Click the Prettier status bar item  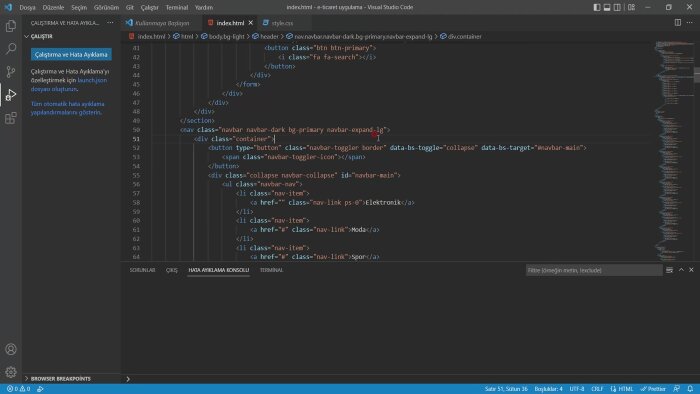pyautogui.click(x=653, y=389)
